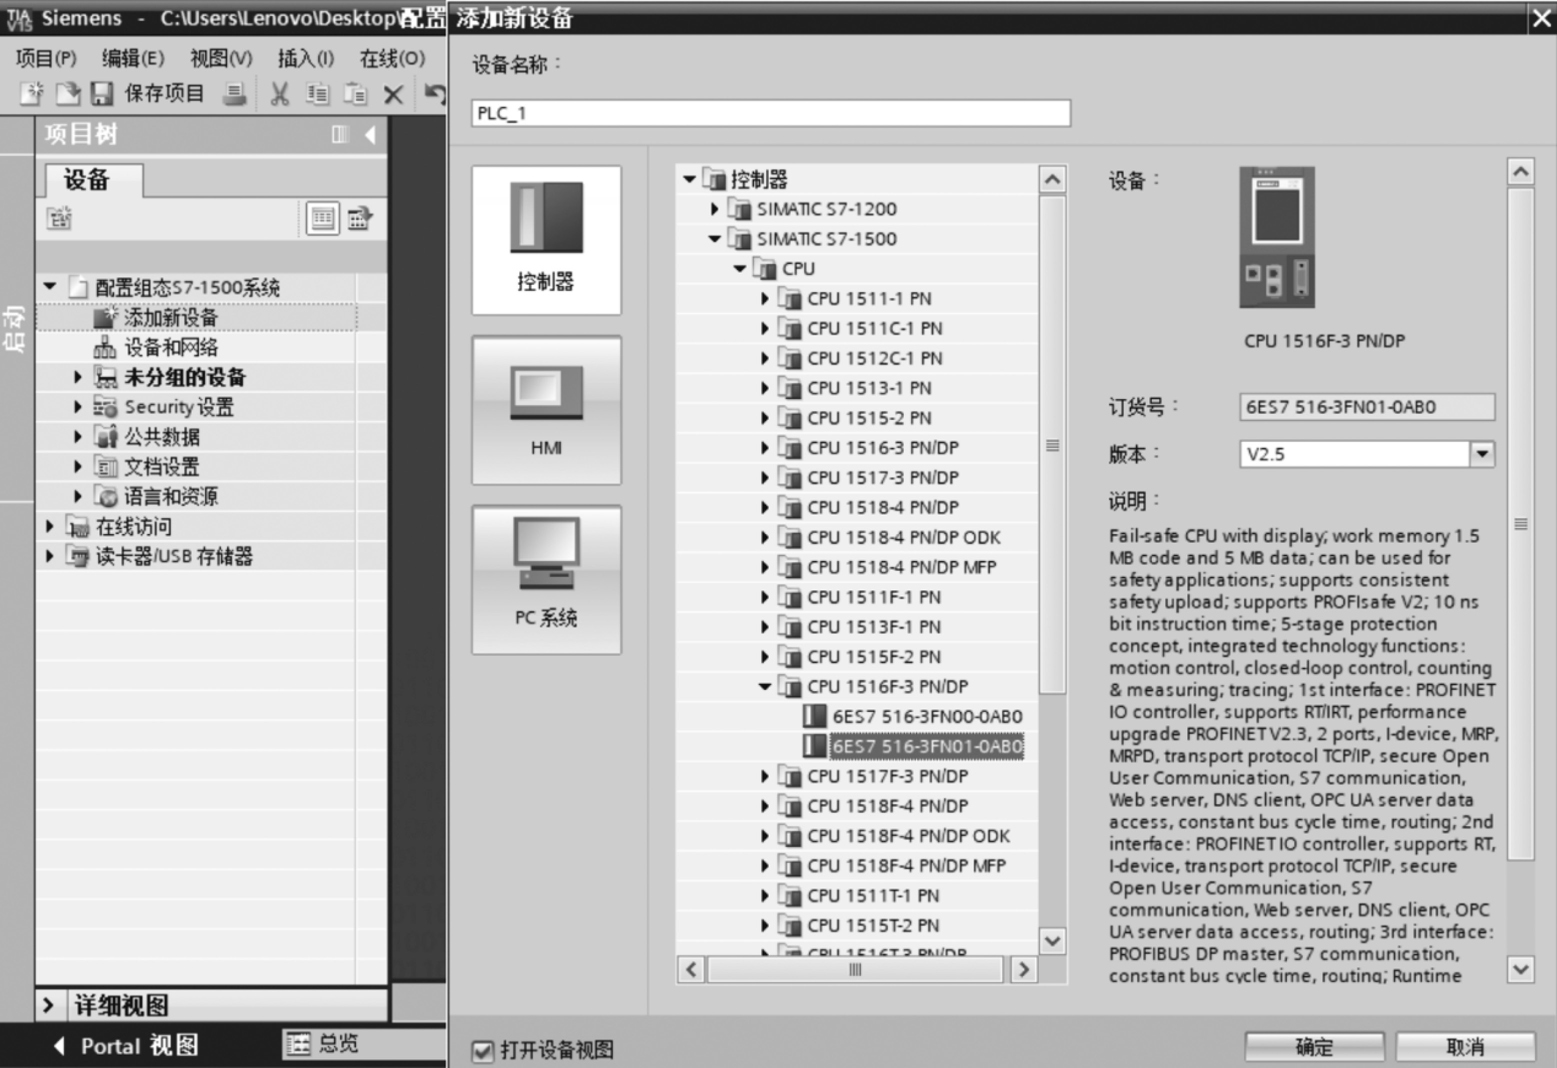Click the 总览 overview icon
The height and width of the screenshot is (1068, 1557).
point(298,1044)
